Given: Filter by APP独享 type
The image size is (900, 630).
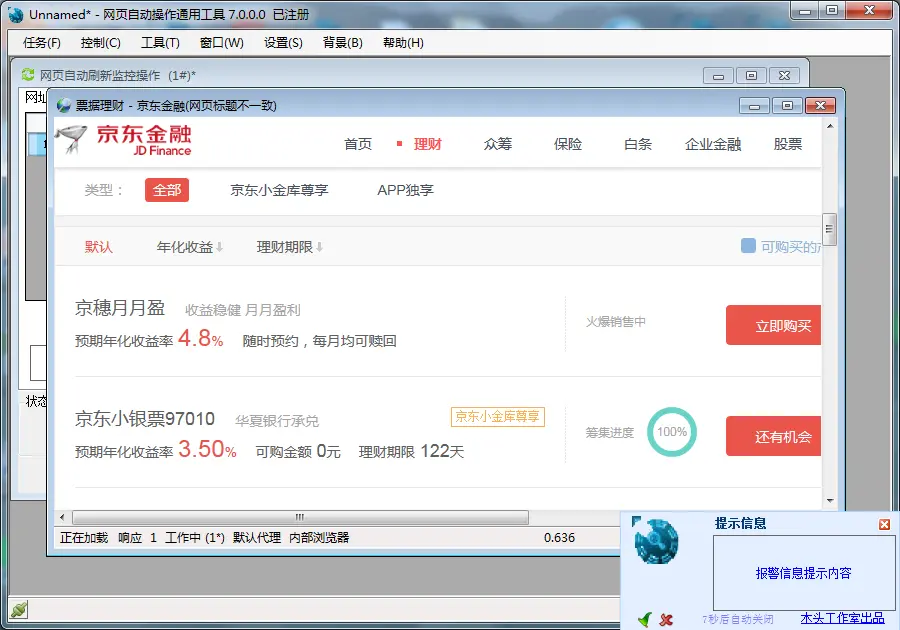Looking at the screenshot, I should [x=405, y=190].
